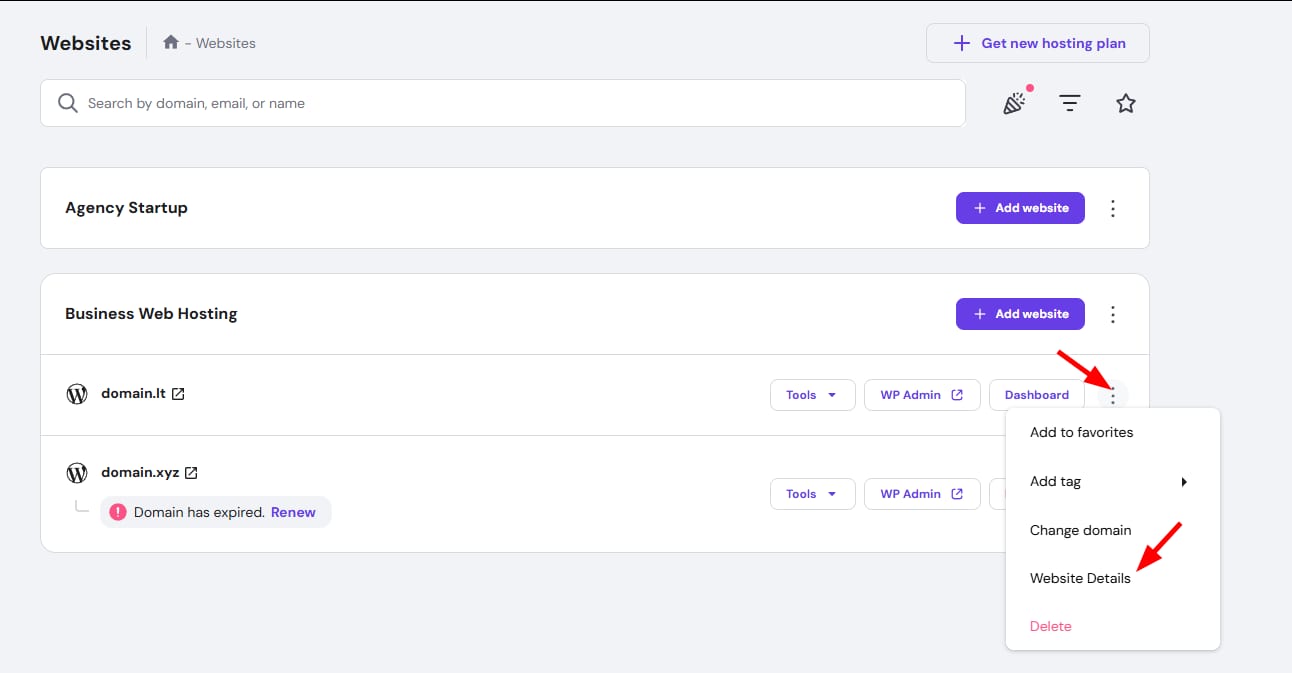
Task: Open Agency Startup three-dot options menu
Action: click(1113, 208)
